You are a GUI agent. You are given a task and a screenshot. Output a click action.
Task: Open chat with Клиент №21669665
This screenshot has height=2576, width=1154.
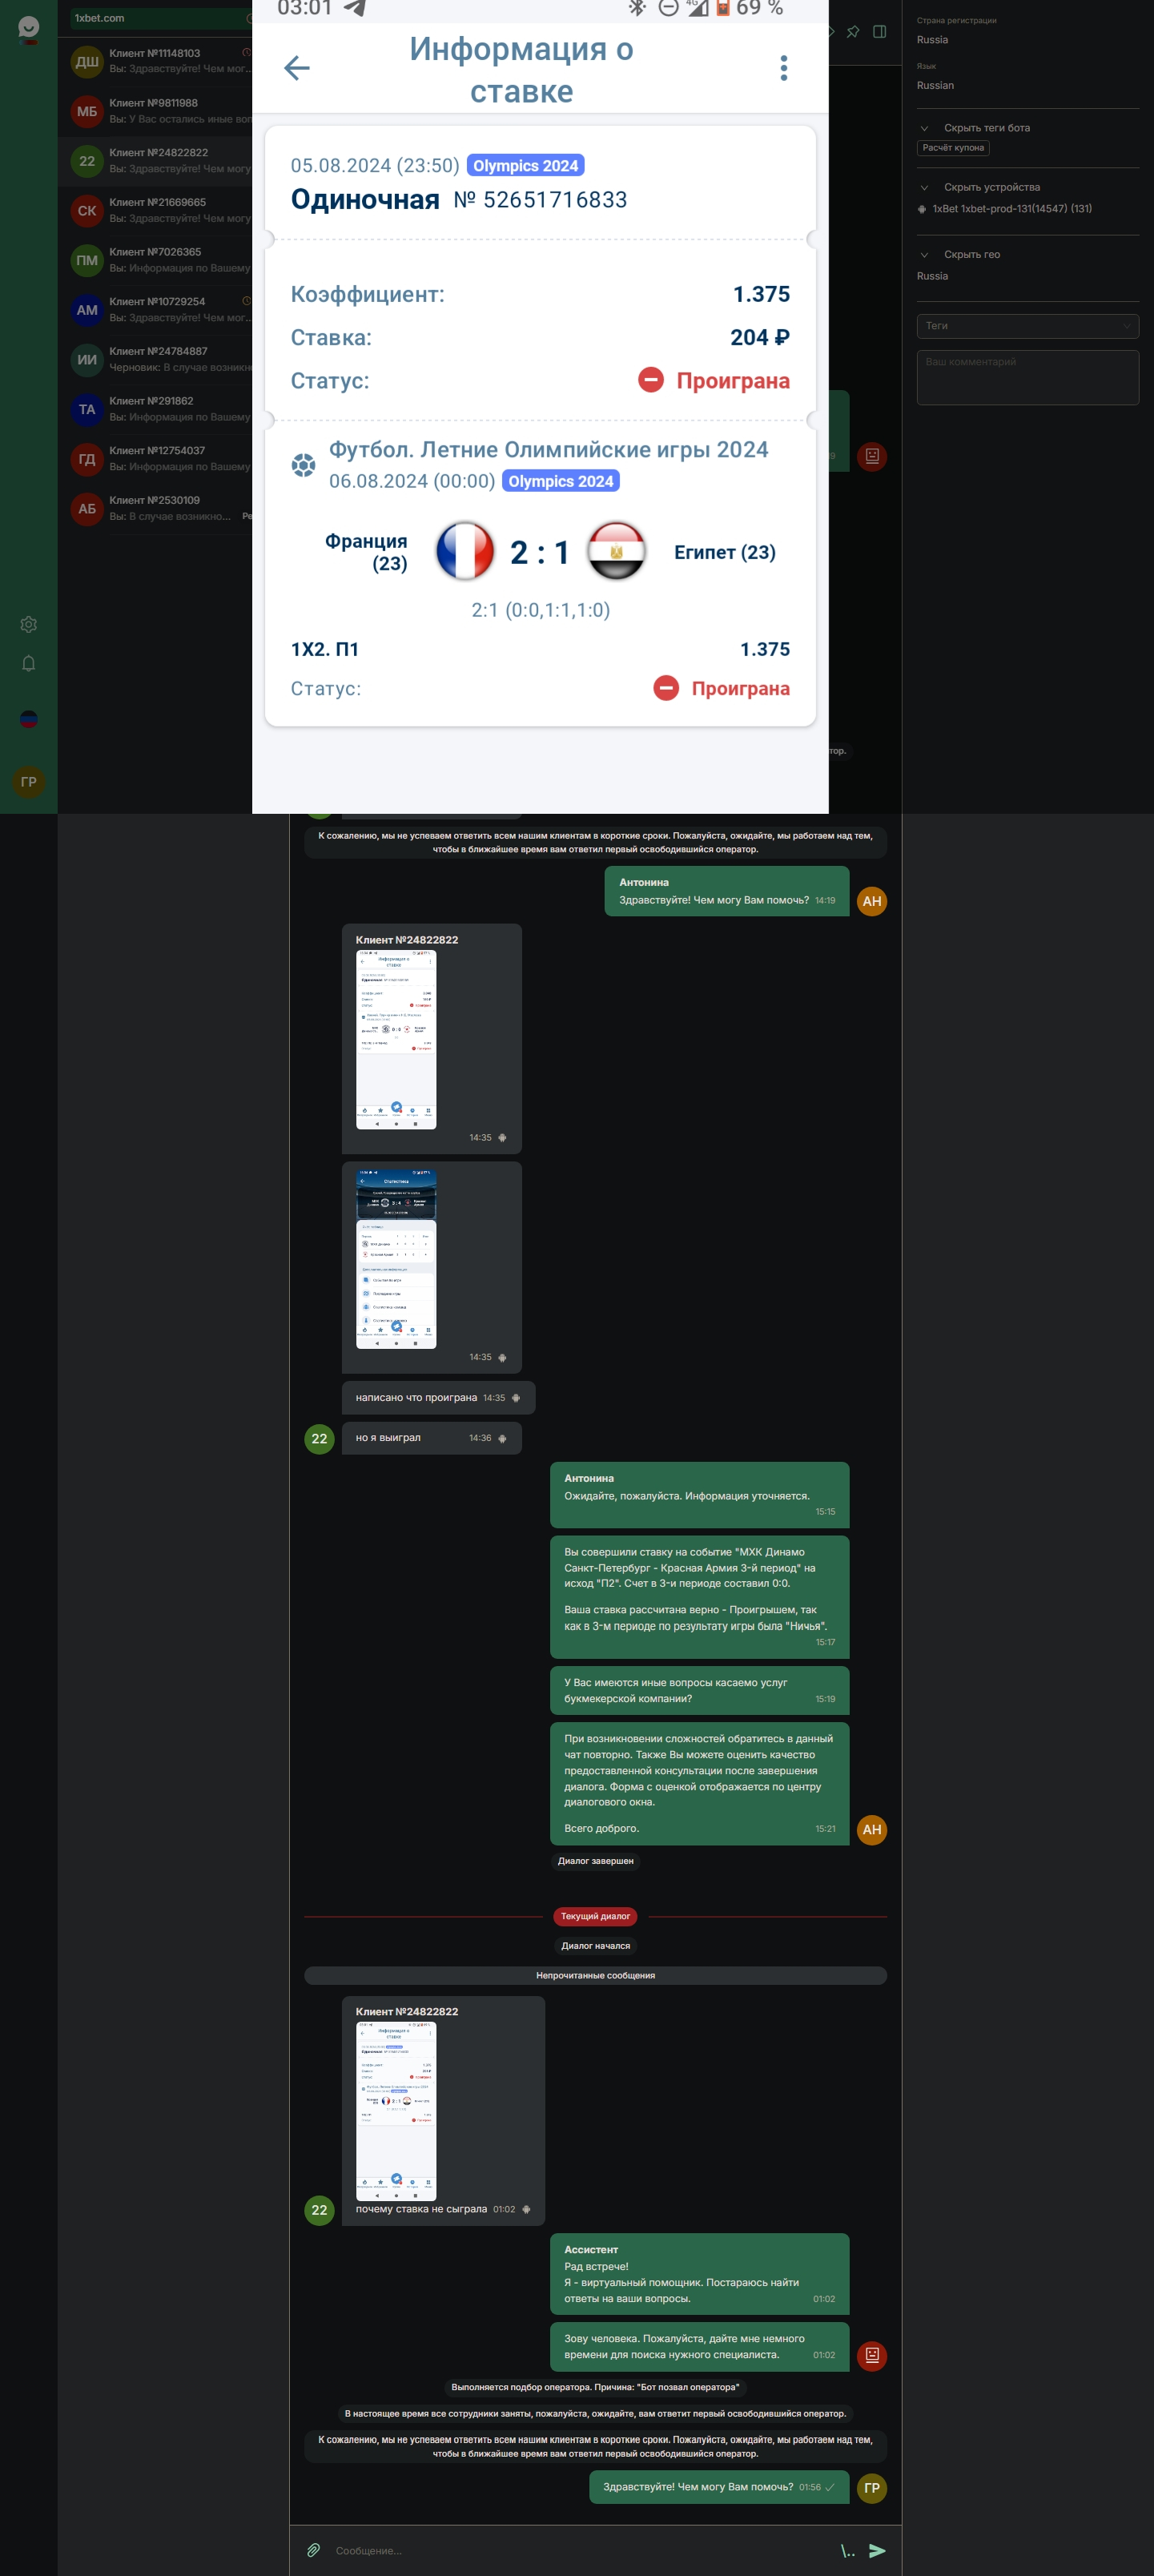click(x=155, y=210)
